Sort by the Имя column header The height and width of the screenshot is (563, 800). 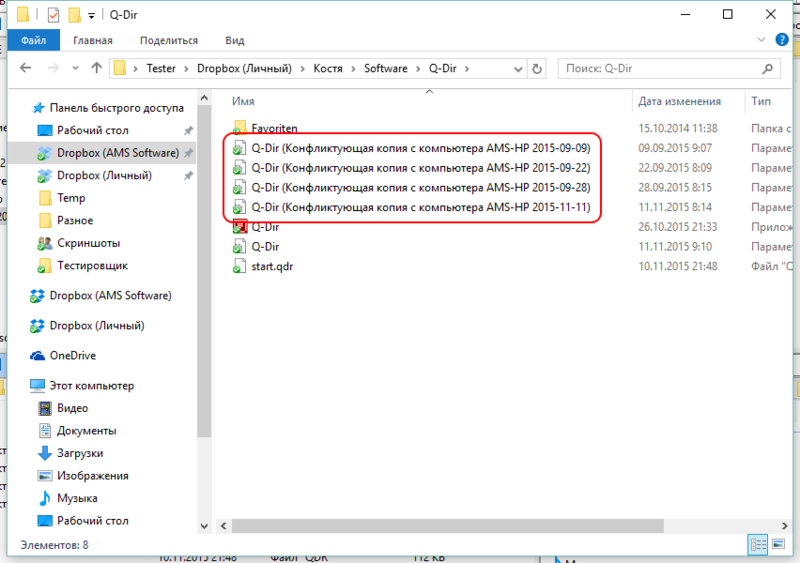[243, 101]
